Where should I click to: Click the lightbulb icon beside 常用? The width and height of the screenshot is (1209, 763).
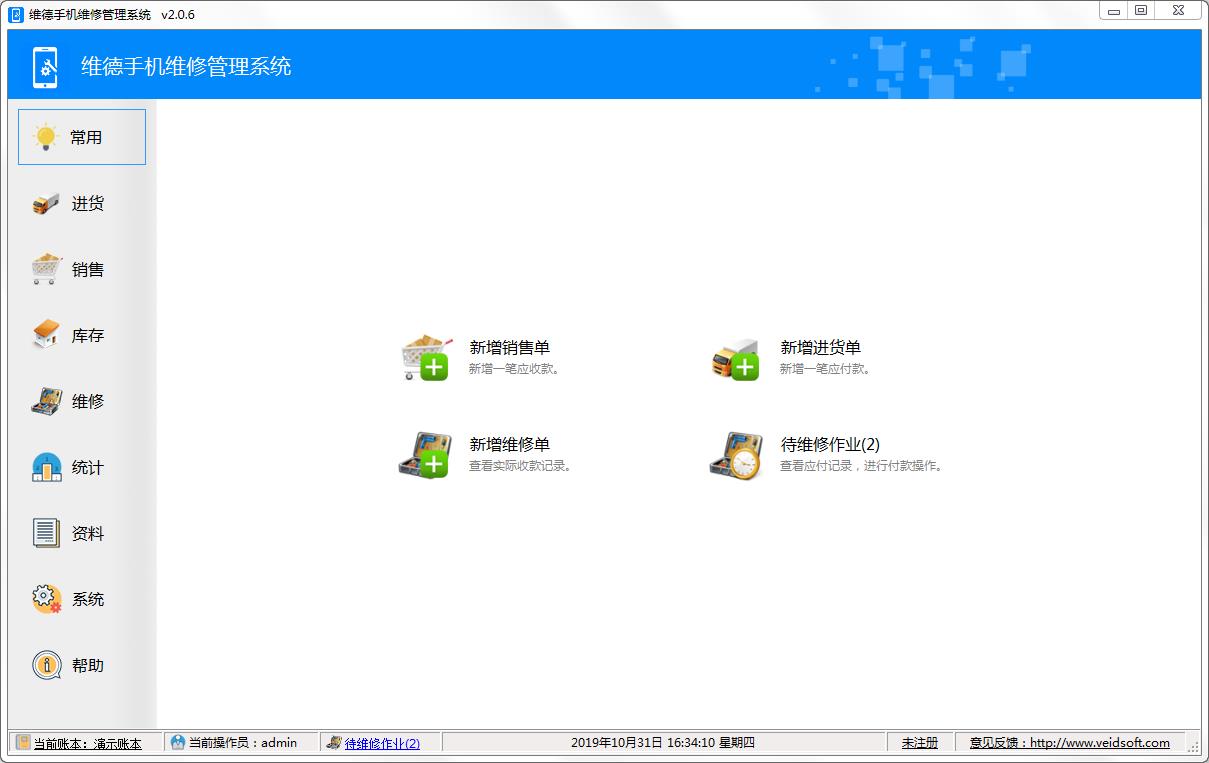pos(45,137)
